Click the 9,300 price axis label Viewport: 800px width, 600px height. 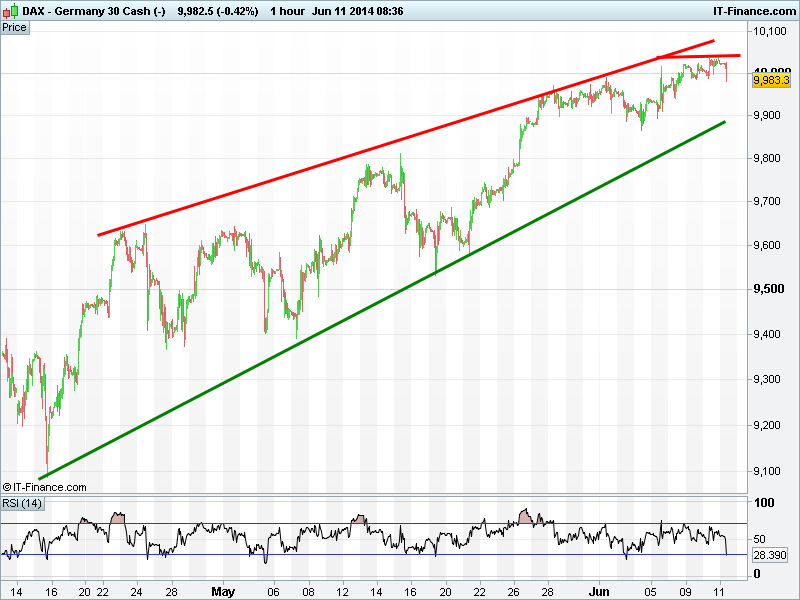[x=767, y=379]
